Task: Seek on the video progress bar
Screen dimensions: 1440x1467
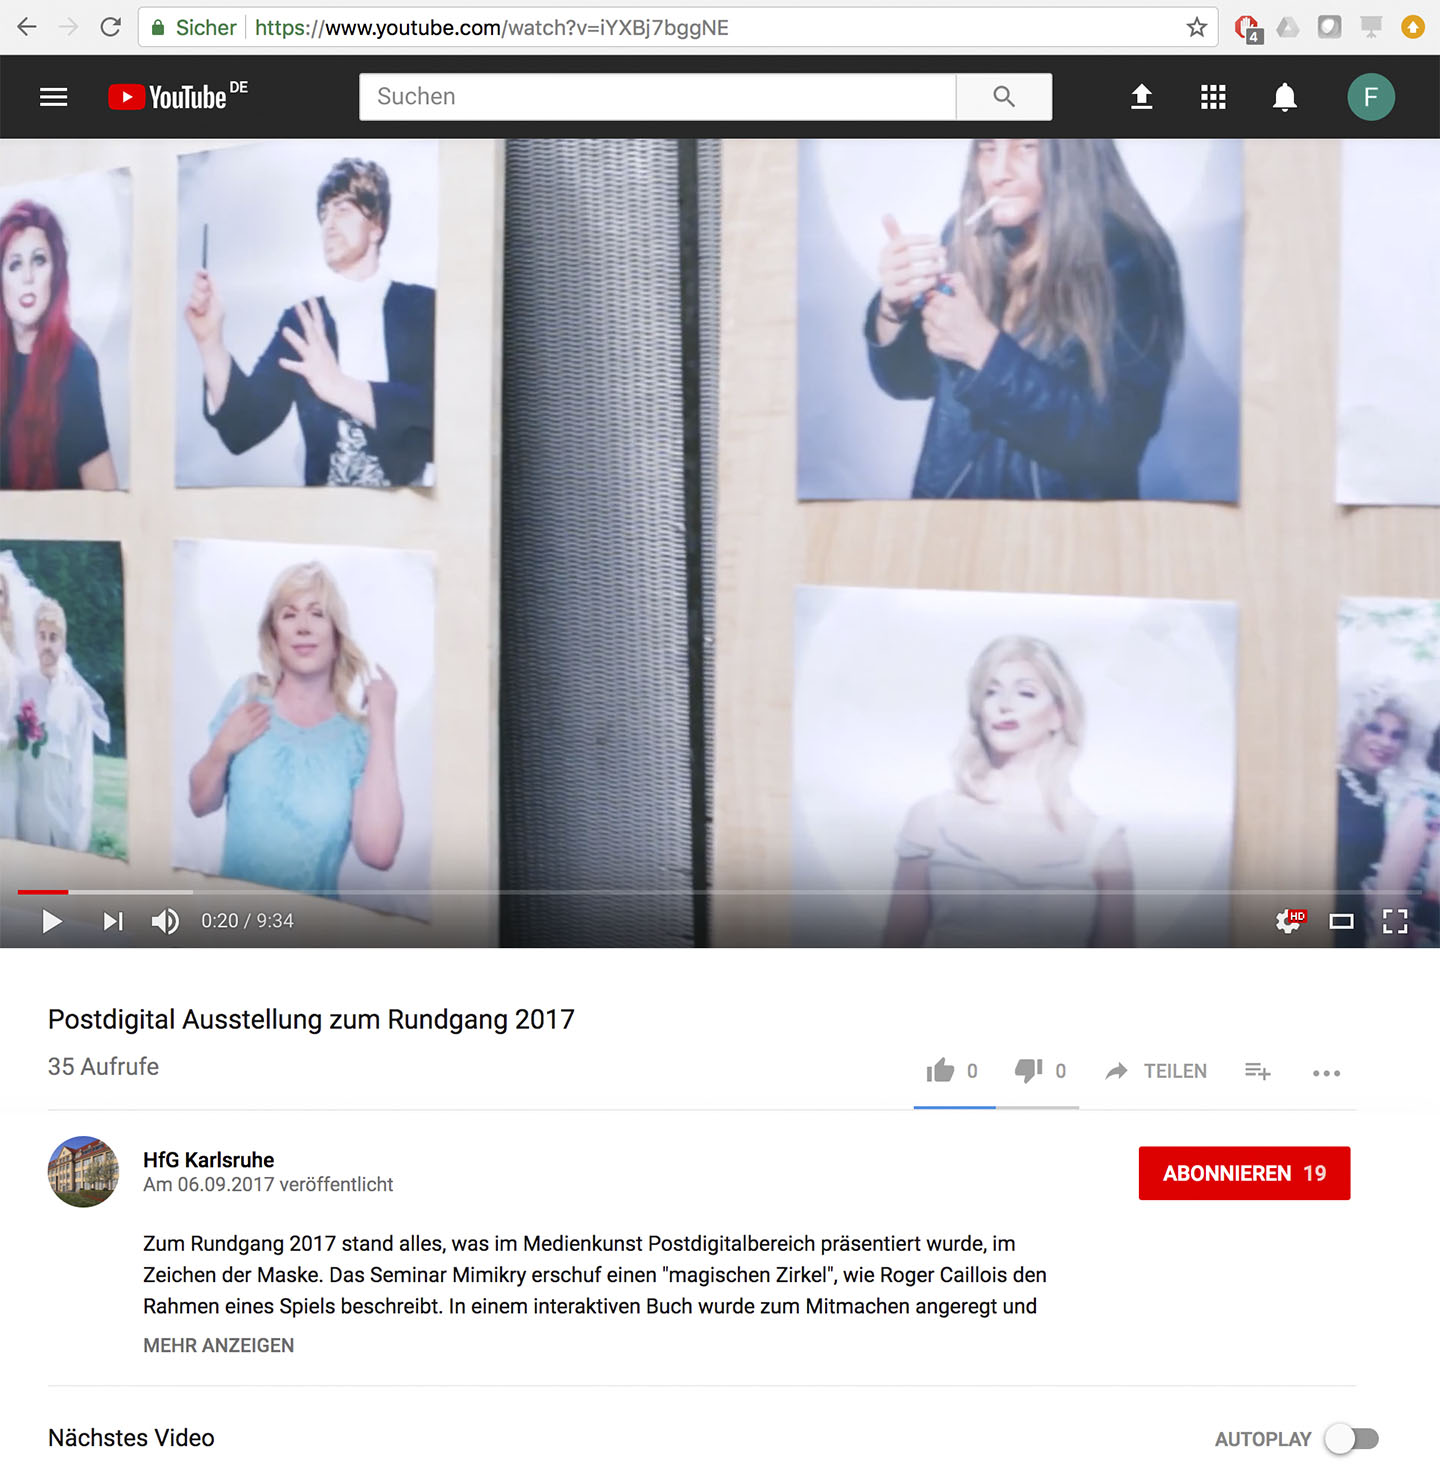Action: coord(720,891)
